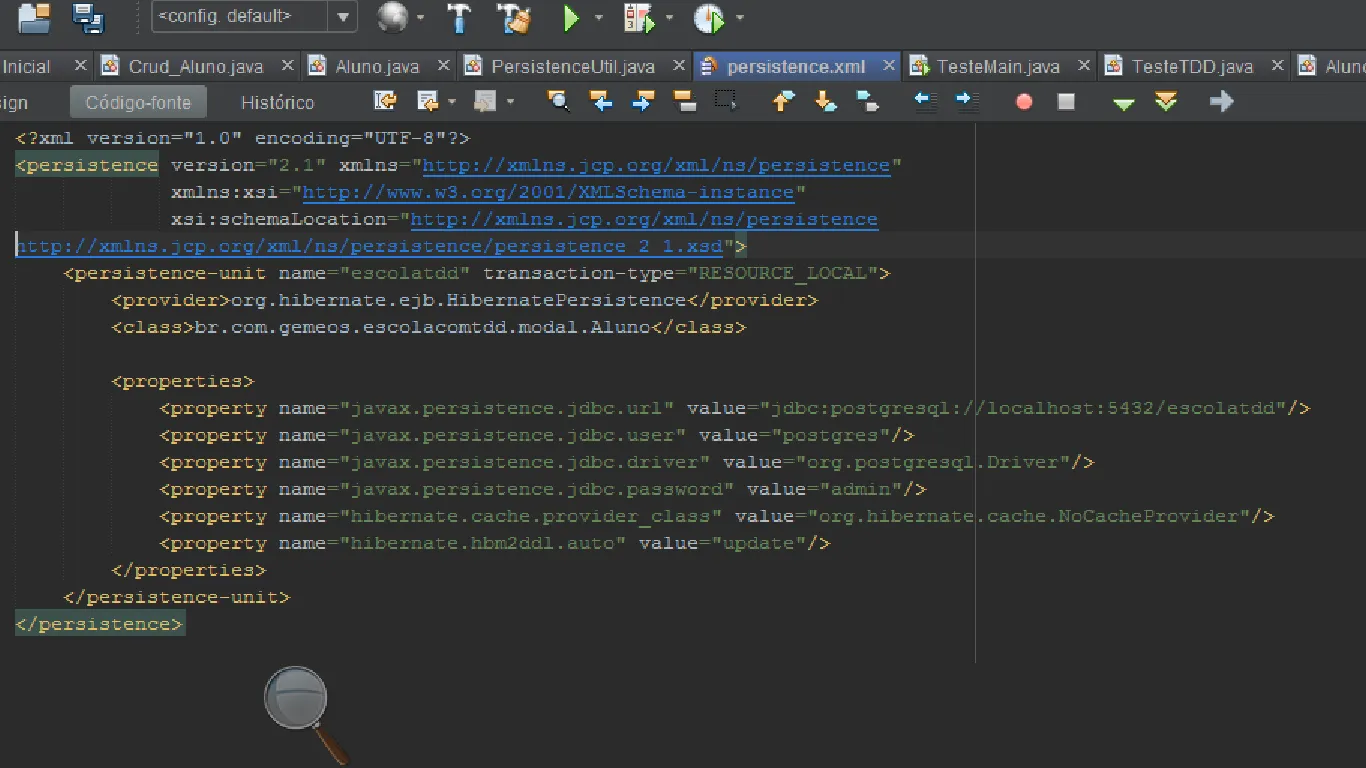Switch to the TesteMain.java tab
The height and width of the screenshot is (768, 1366).
pos(997,67)
